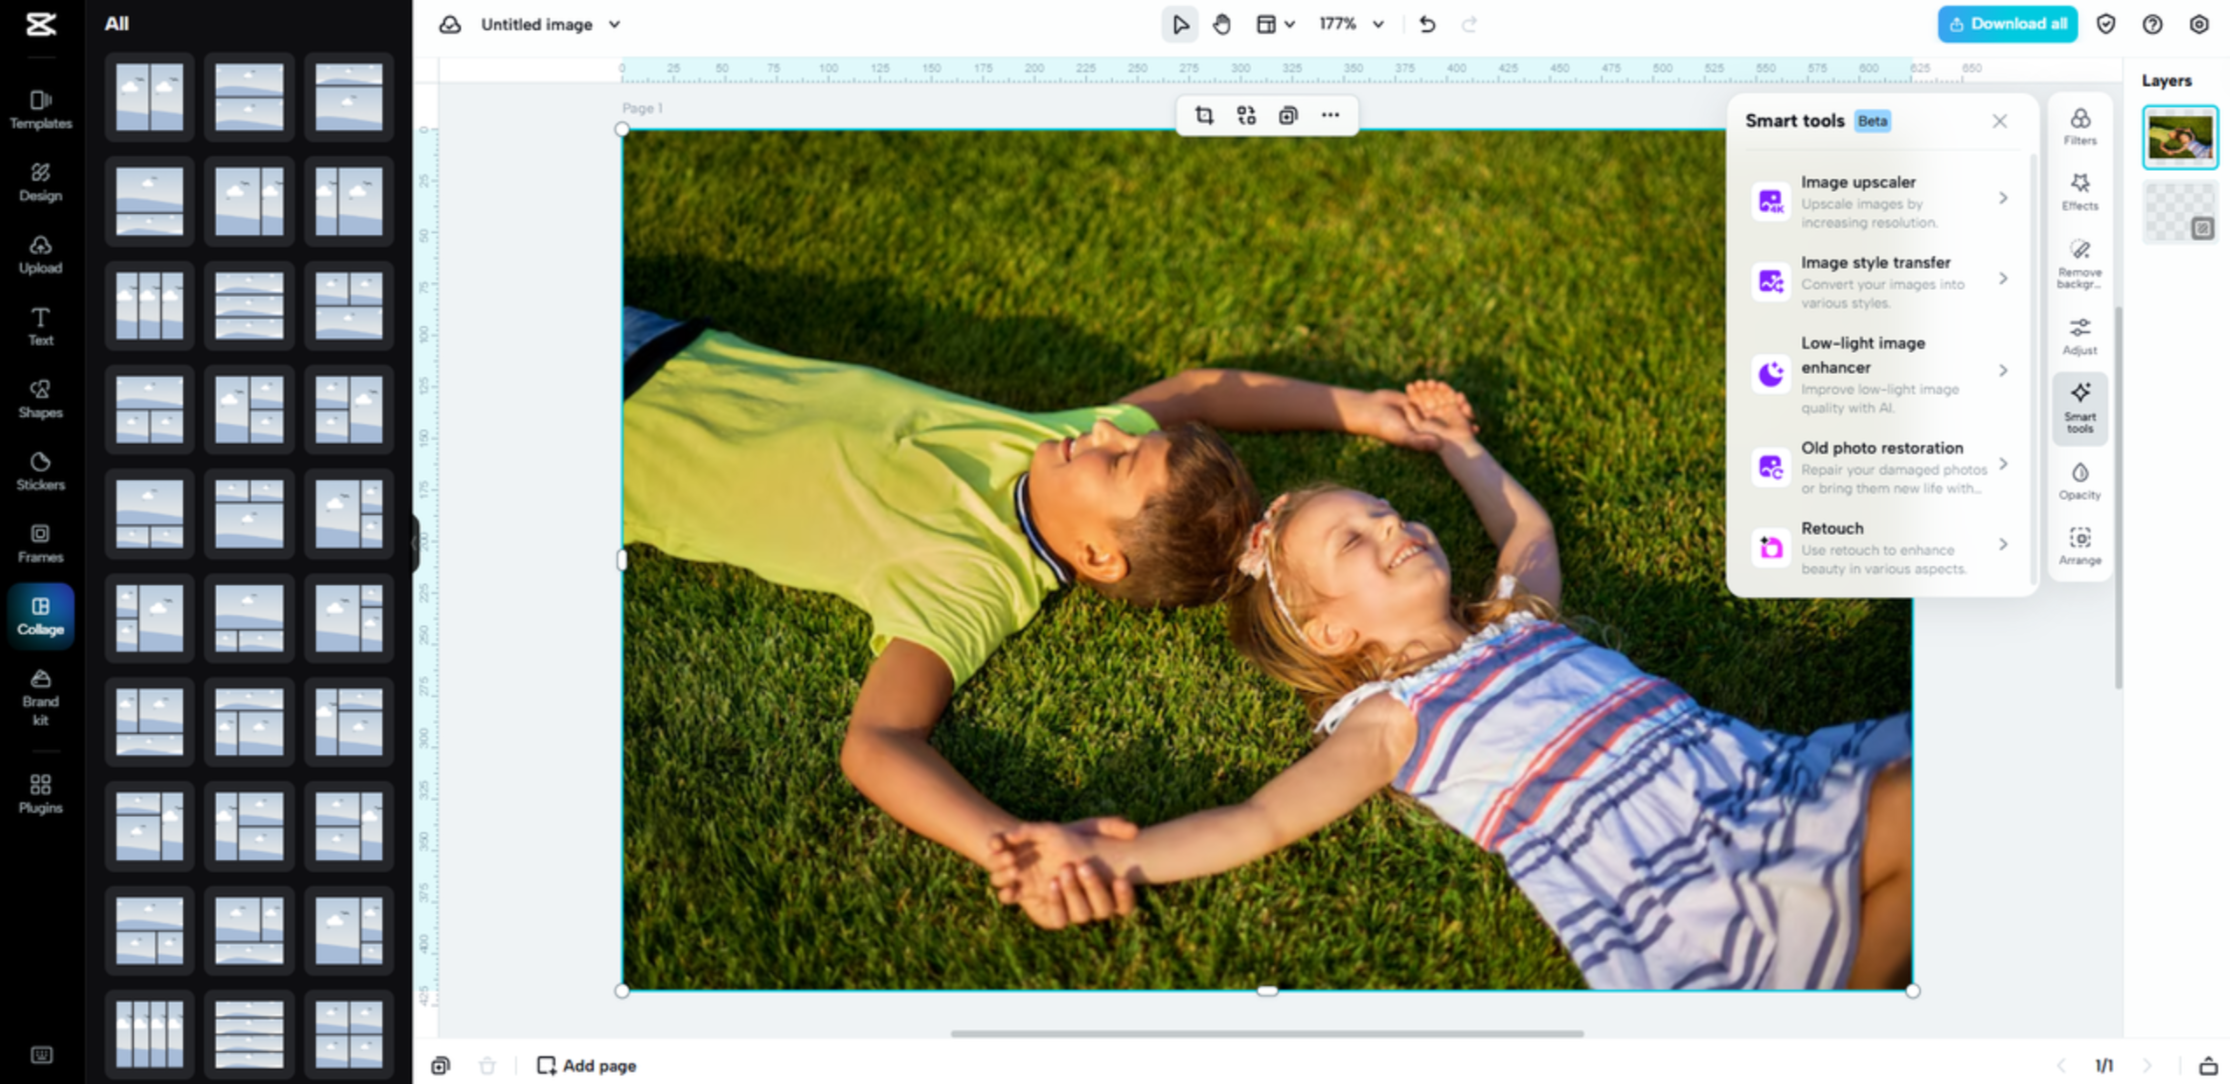Screen dimensions: 2230x1084
Task: Click the Remove background icon
Action: [x=2080, y=259]
